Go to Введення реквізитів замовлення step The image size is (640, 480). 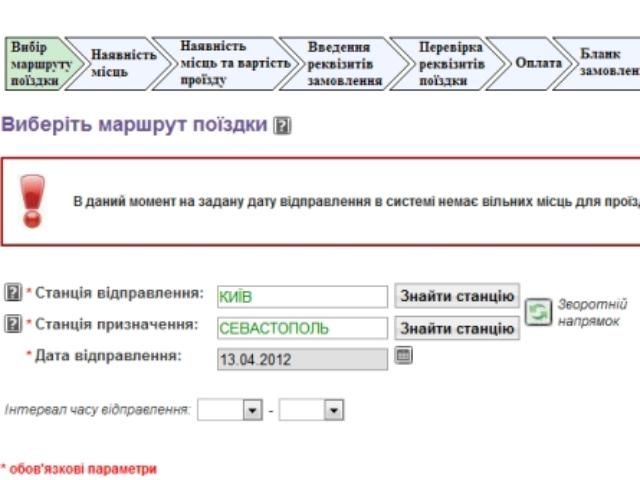tap(344, 64)
